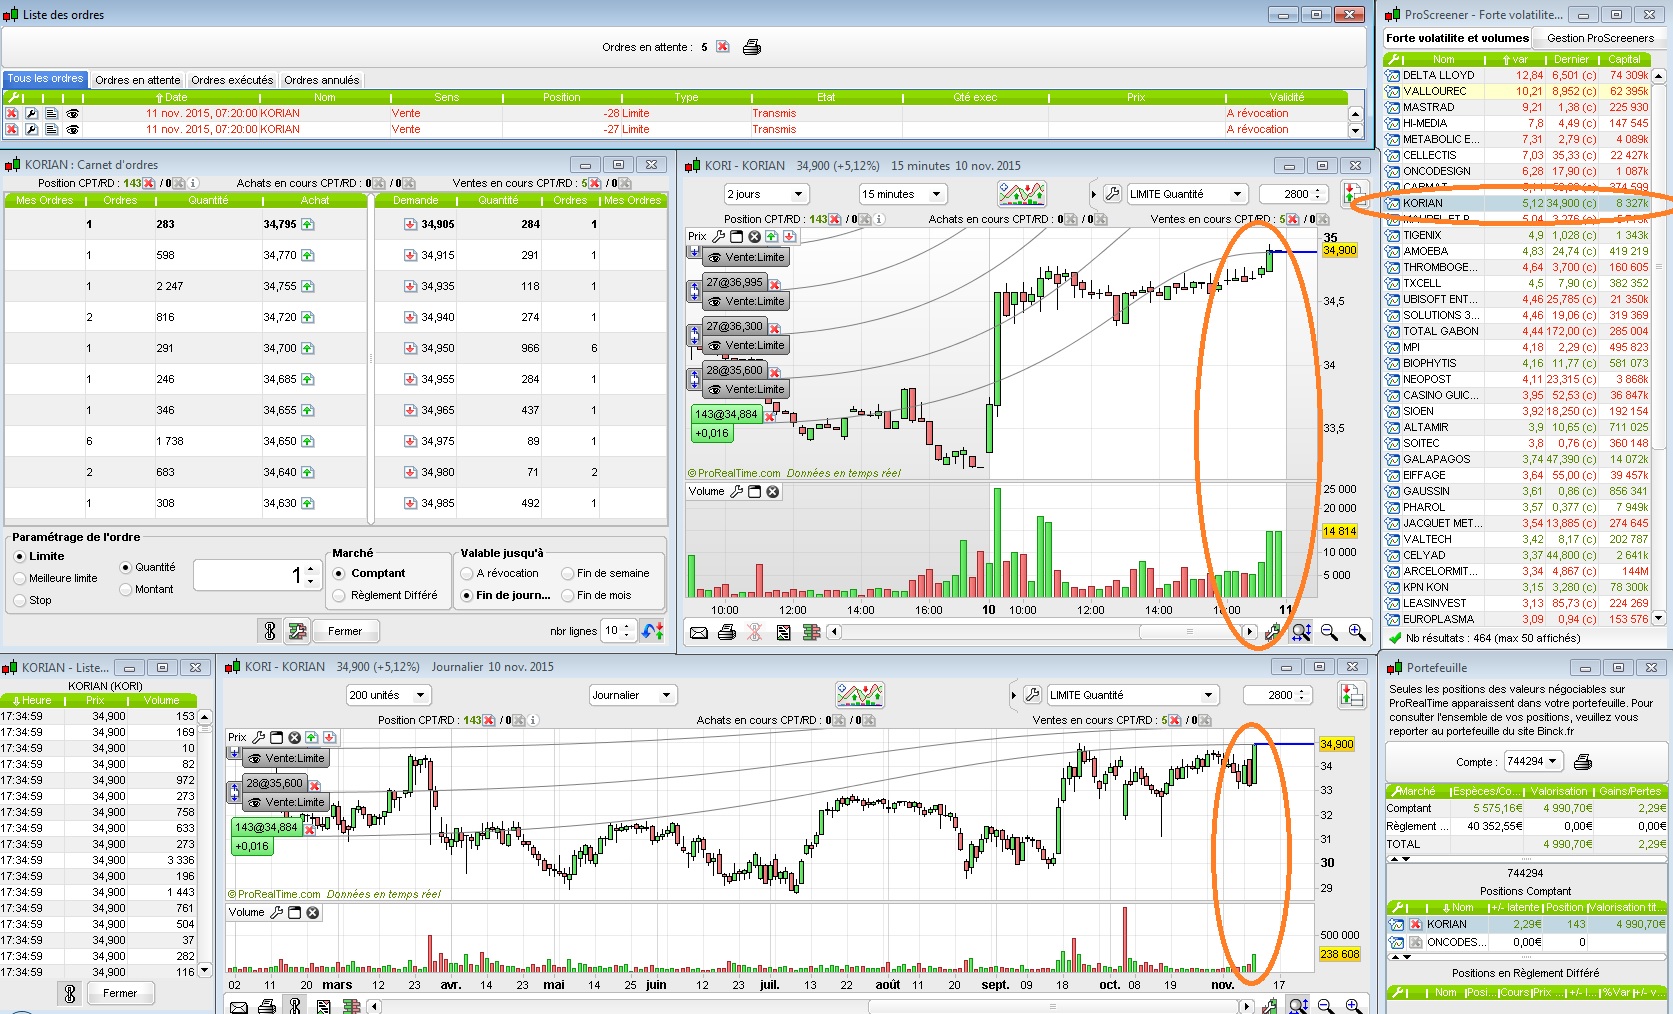Select Règlement Différé market option
Screen dimensions: 1673x1014
pyautogui.click(x=385, y=595)
